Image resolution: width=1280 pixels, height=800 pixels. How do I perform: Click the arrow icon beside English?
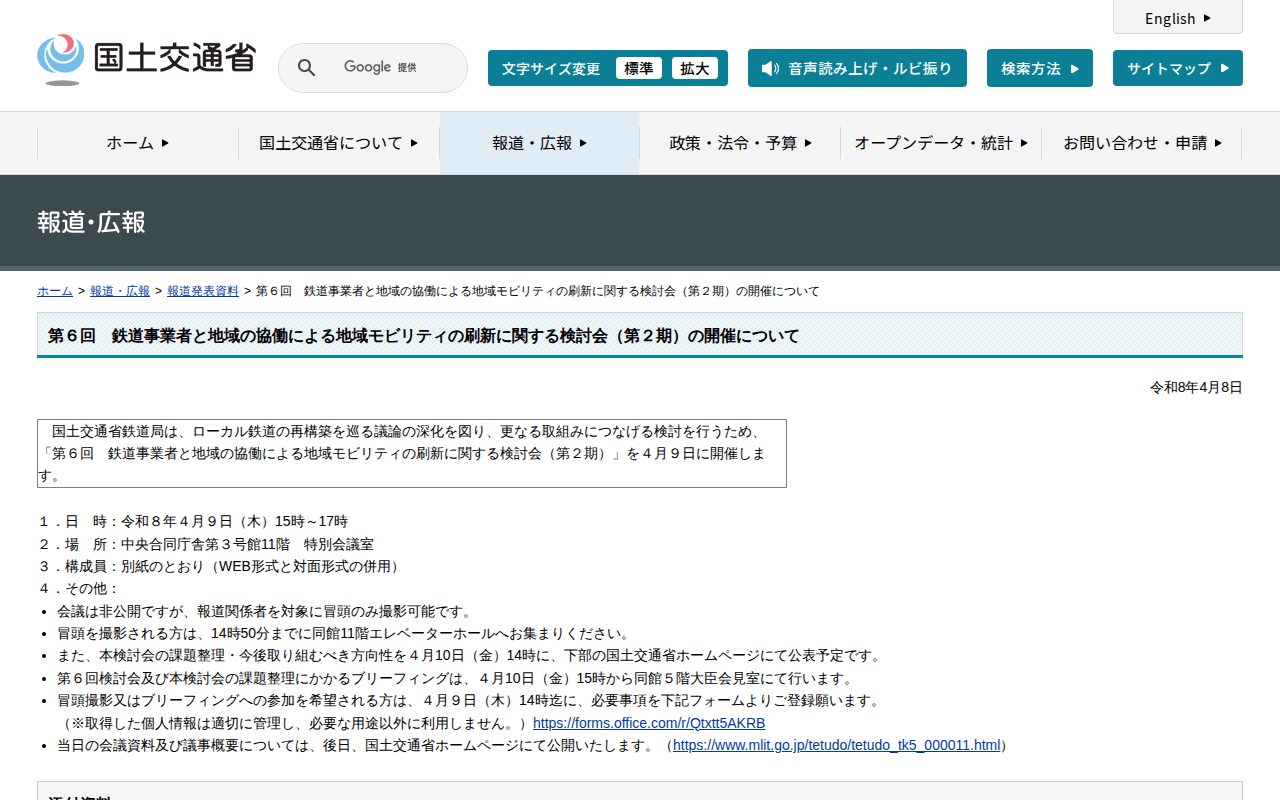[x=1207, y=18]
